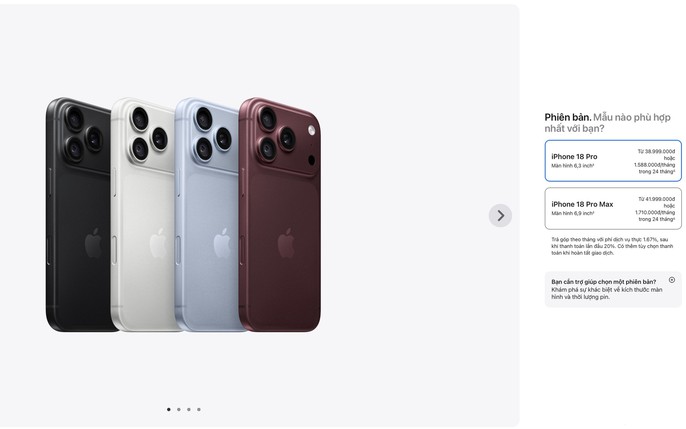Jump to second gallery slide dot
The height and width of the screenshot is (429, 686).
click(x=178, y=409)
